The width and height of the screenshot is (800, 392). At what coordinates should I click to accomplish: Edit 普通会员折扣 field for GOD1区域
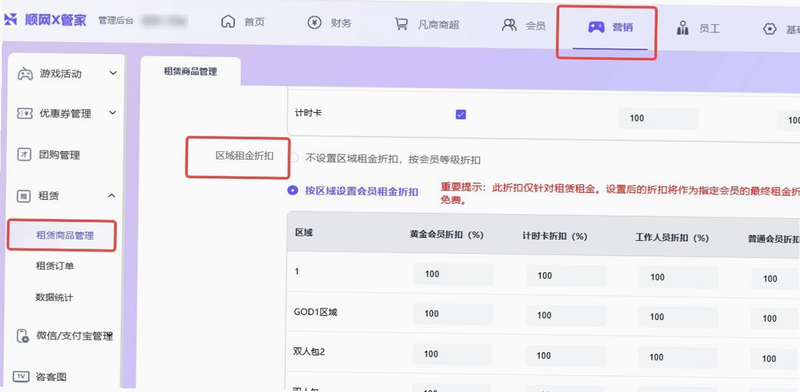775,318
